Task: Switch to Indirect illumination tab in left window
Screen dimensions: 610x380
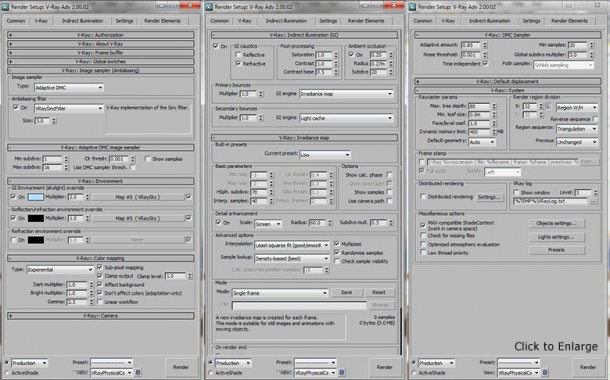Action: pos(82,21)
